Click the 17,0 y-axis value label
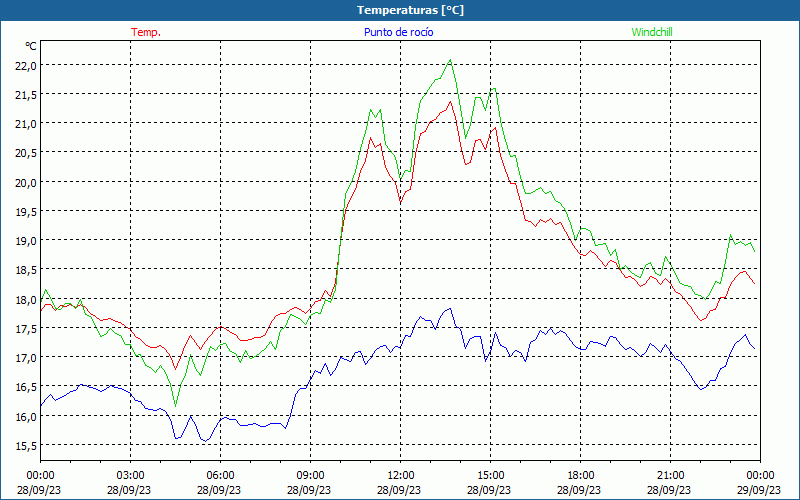The image size is (800, 500). pyautogui.click(x=25, y=357)
